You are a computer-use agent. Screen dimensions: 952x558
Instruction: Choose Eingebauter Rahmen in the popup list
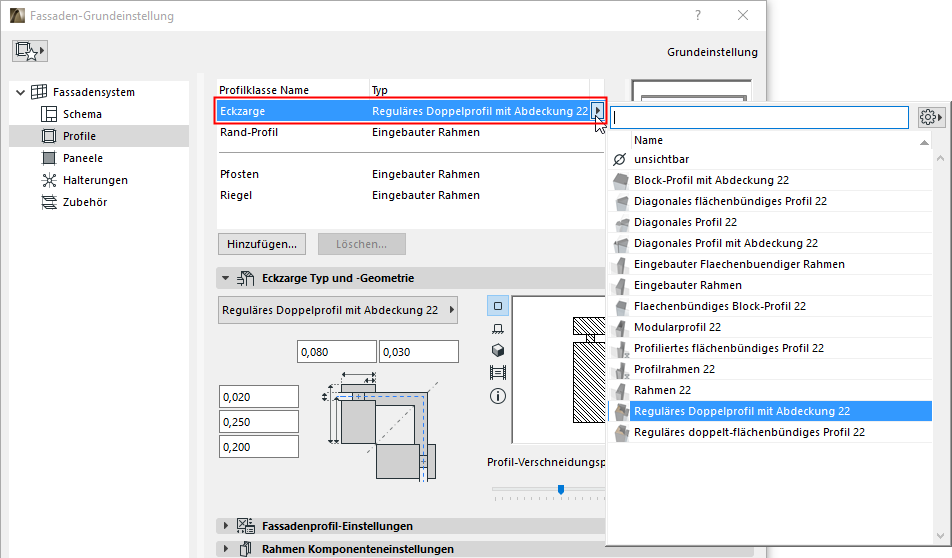coord(770,285)
